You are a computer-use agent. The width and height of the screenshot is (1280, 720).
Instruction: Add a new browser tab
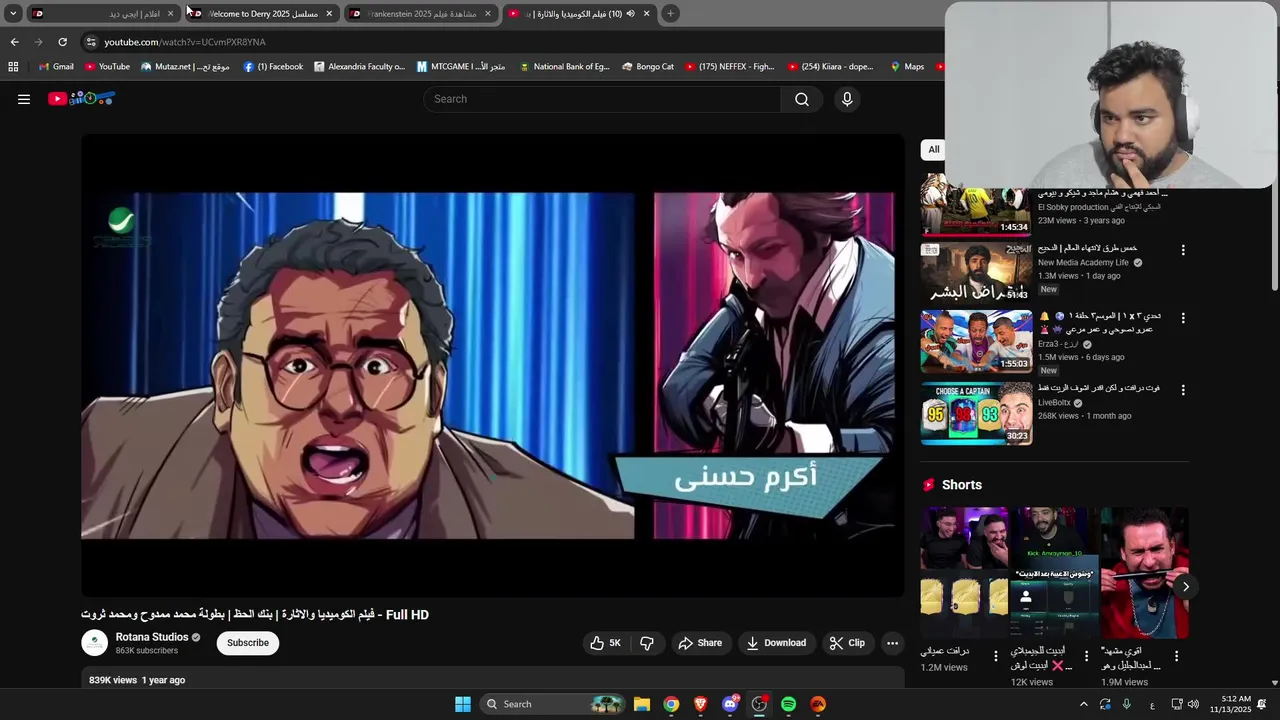coord(671,13)
